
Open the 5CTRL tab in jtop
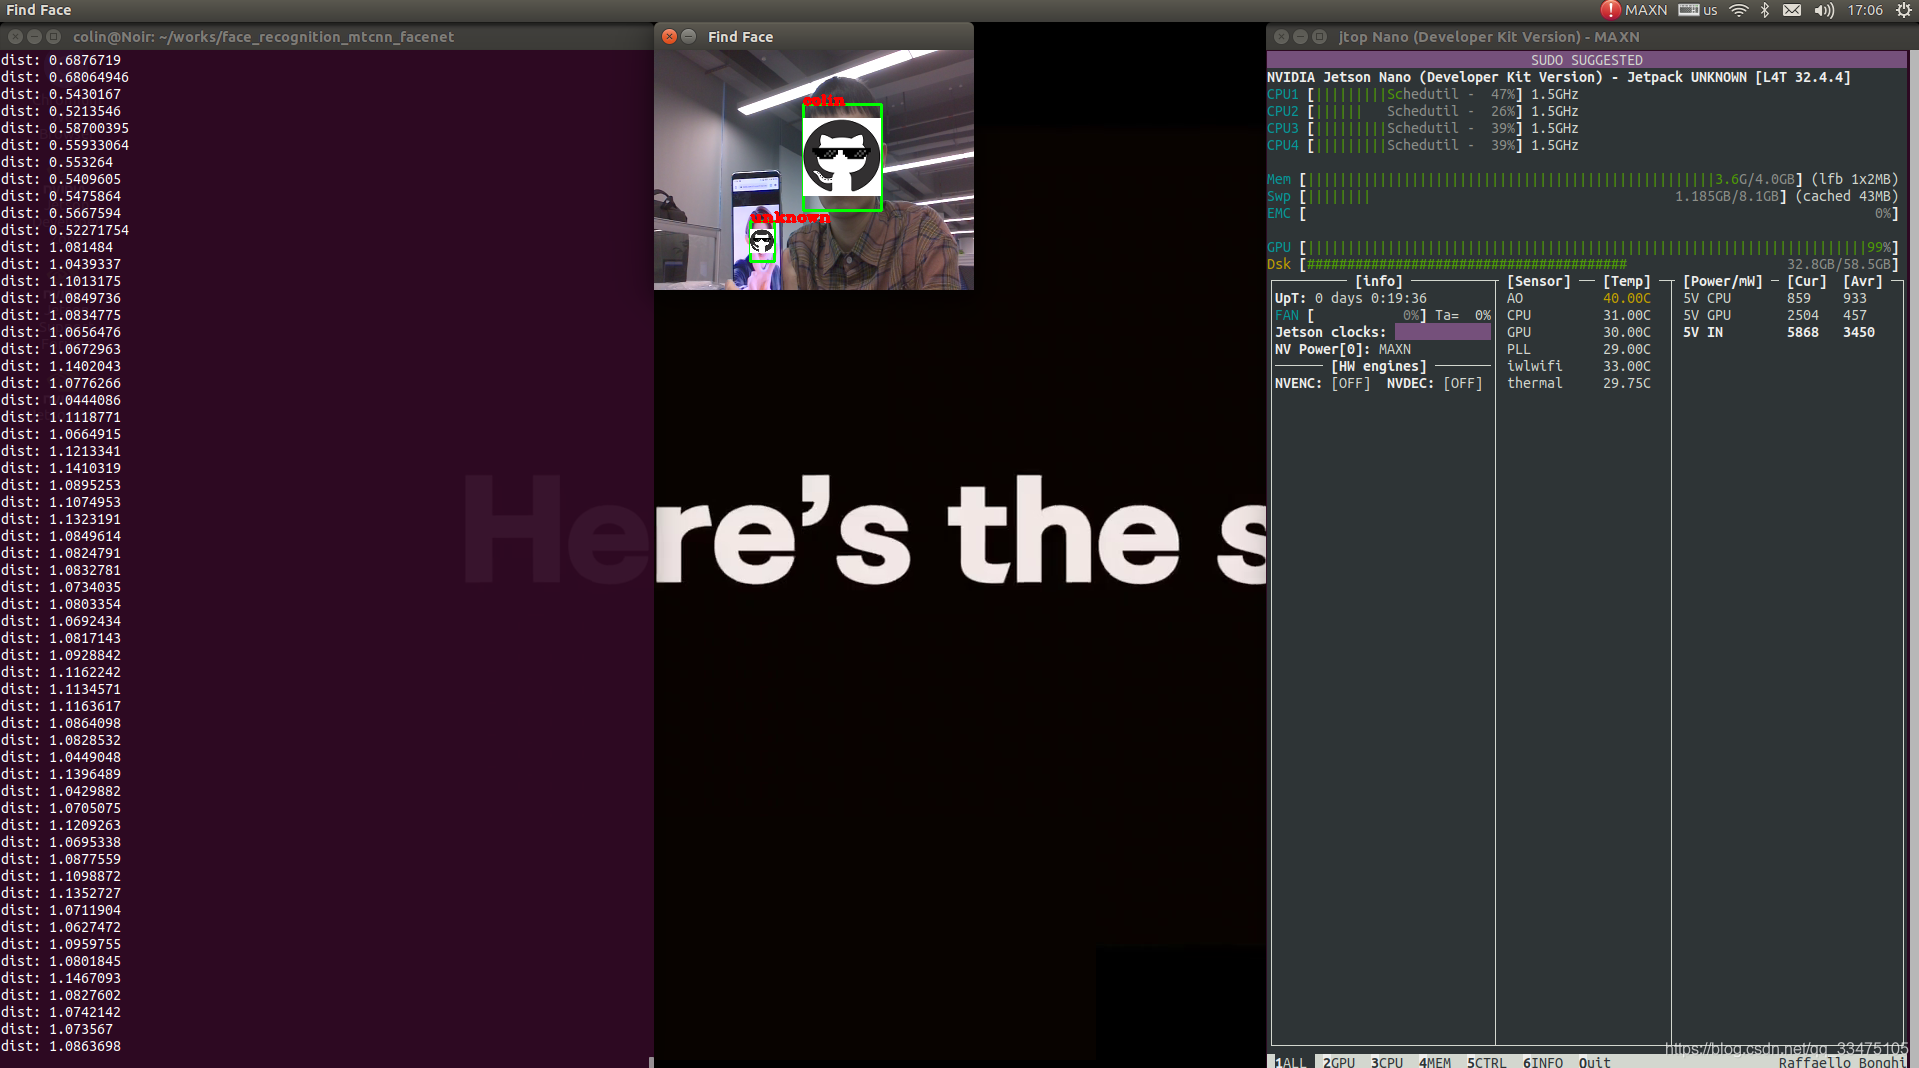click(x=1486, y=1062)
